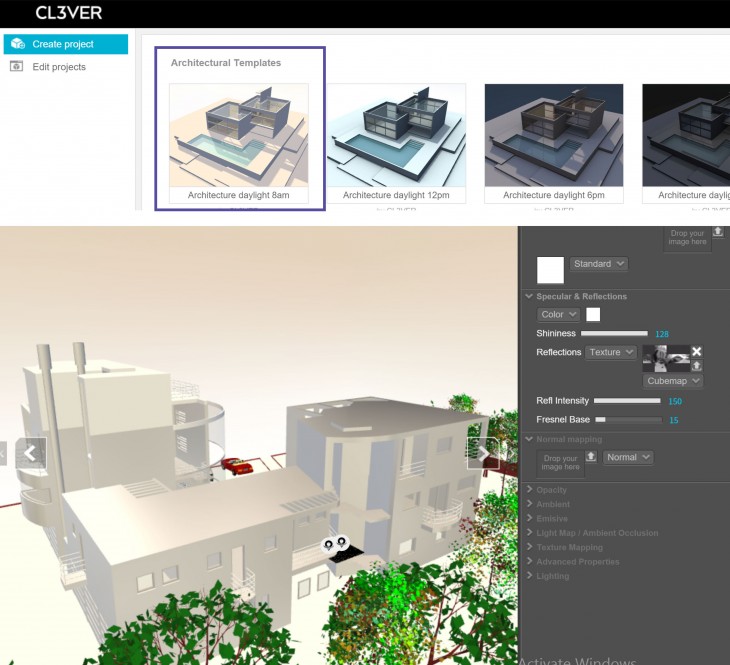The image size is (730, 665).
Task: Click the previous arrow on the 3D viewport
Action: 30,453
